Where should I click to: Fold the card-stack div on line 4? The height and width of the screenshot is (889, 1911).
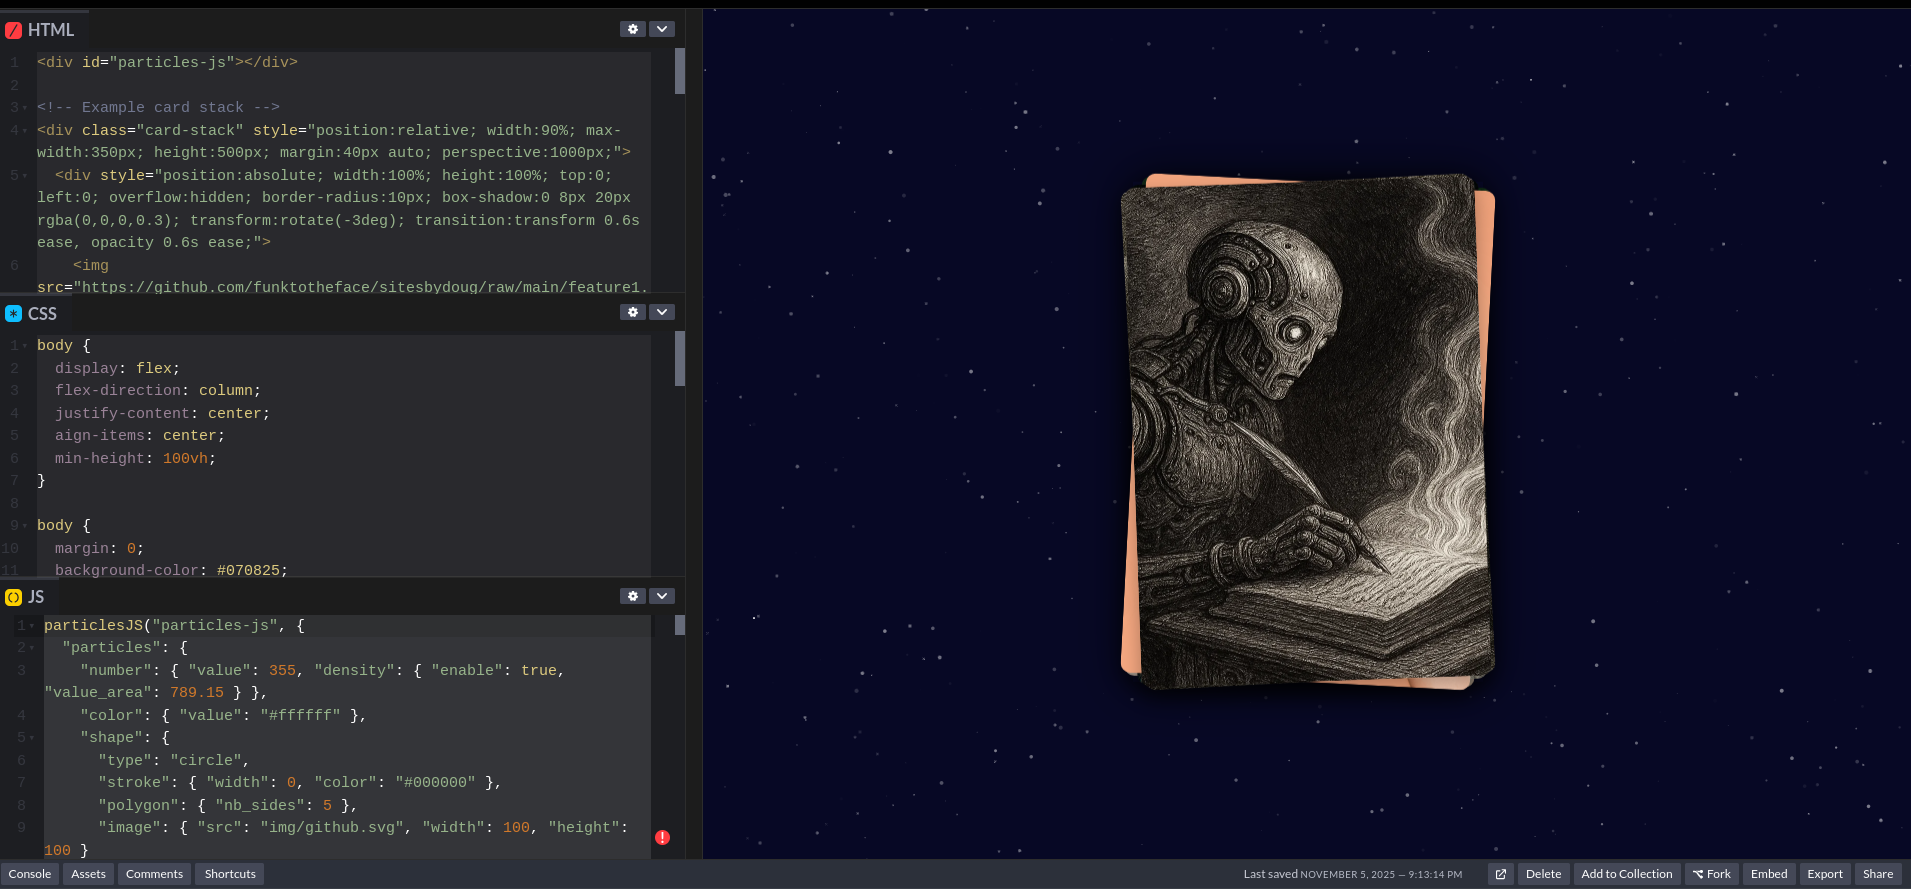[x=24, y=131]
